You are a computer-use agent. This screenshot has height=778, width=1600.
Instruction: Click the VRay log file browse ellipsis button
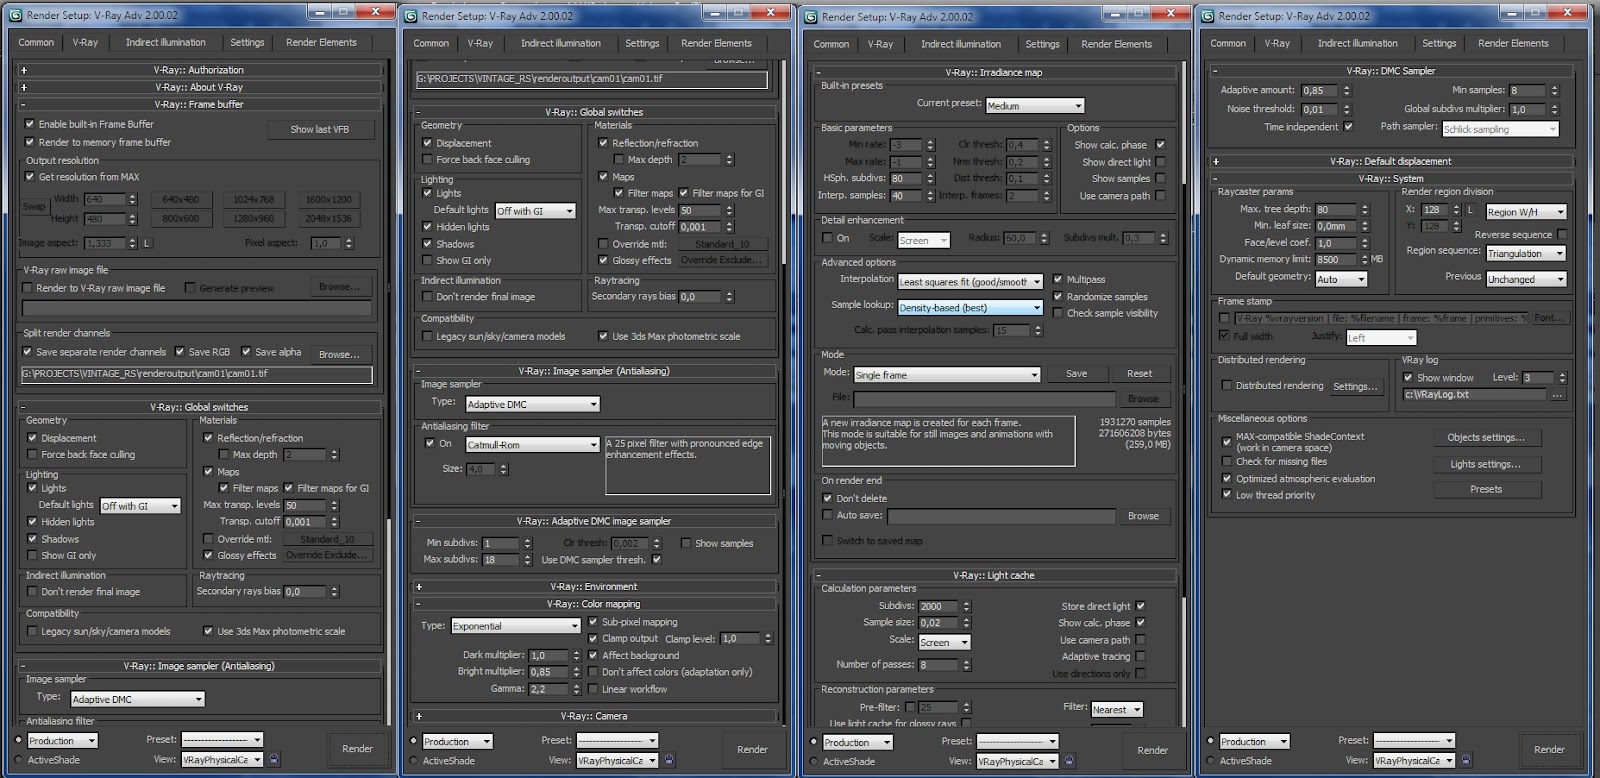(x=1557, y=394)
